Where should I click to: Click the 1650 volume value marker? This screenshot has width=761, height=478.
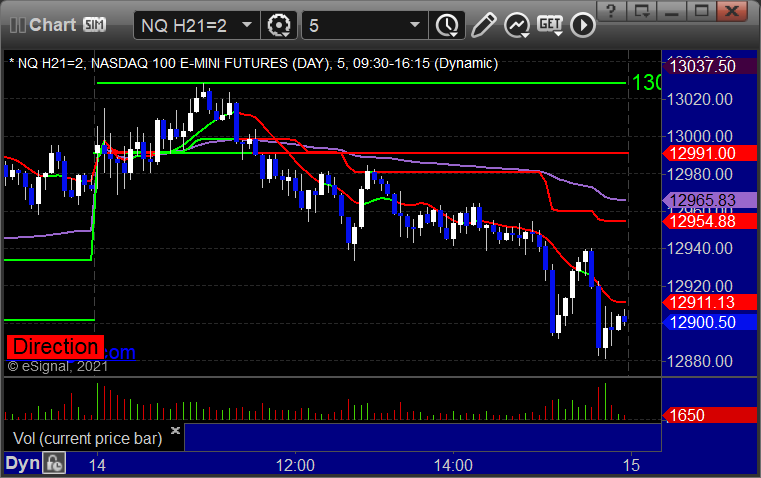709,415
